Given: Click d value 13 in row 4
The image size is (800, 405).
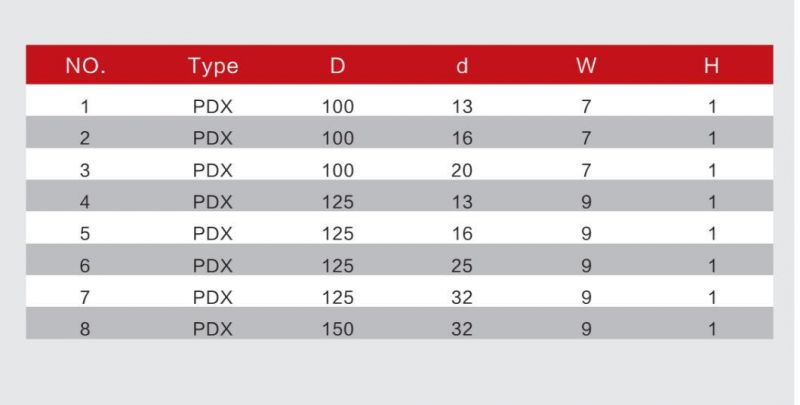Looking at the screenshot, I should pos(462,202).
